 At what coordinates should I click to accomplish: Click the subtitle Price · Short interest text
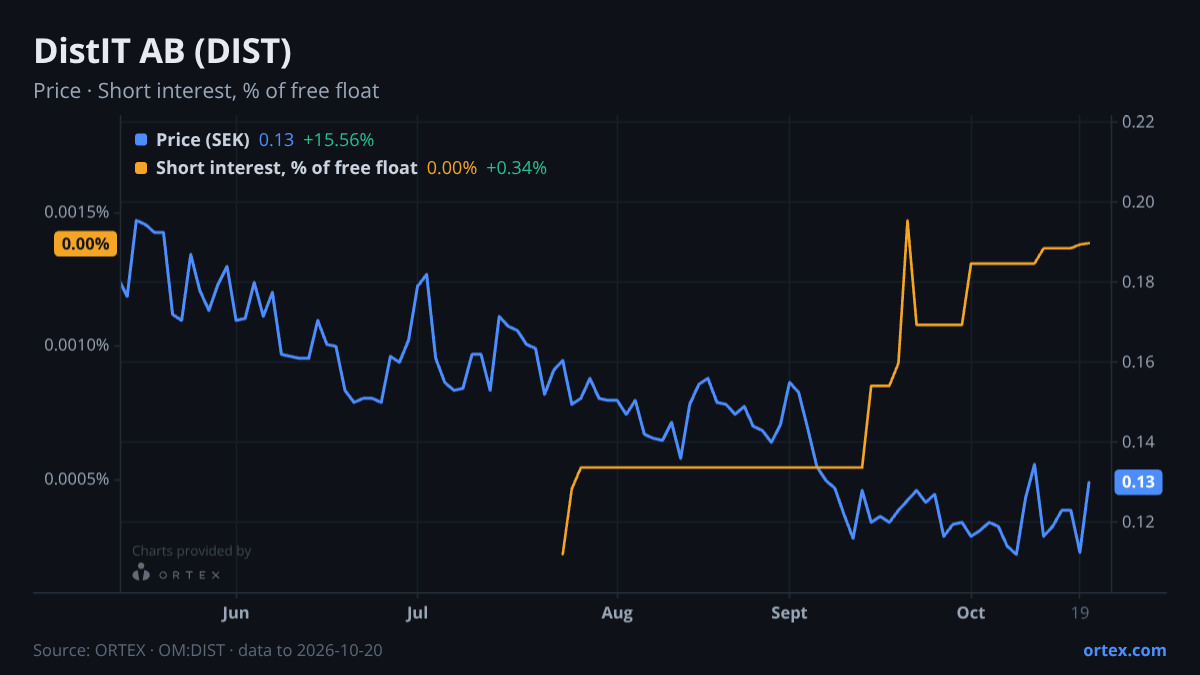point(206,91)
